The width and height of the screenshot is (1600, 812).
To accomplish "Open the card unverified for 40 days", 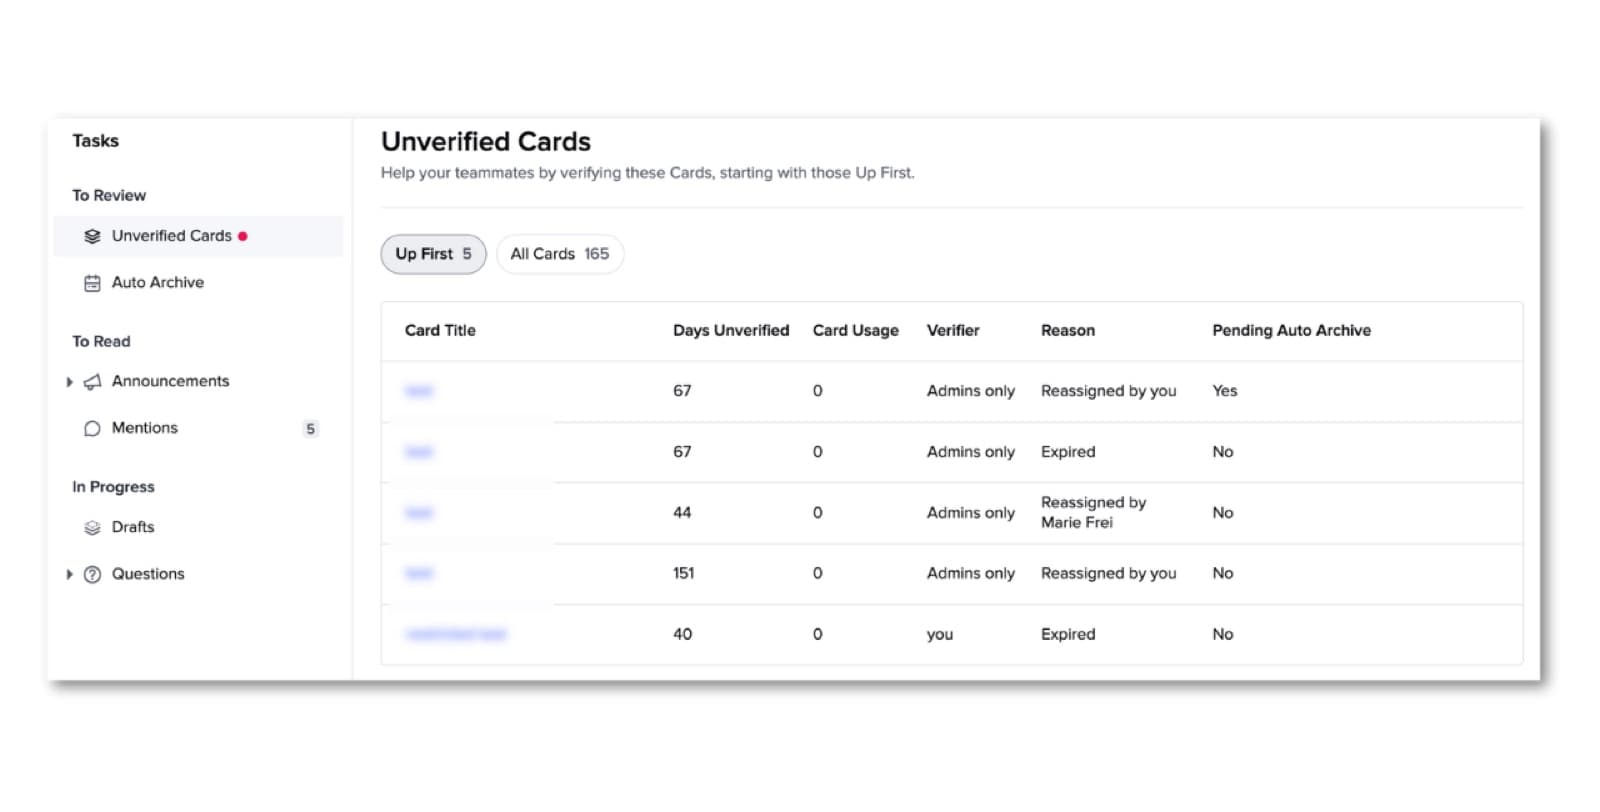I will [456, 634].
